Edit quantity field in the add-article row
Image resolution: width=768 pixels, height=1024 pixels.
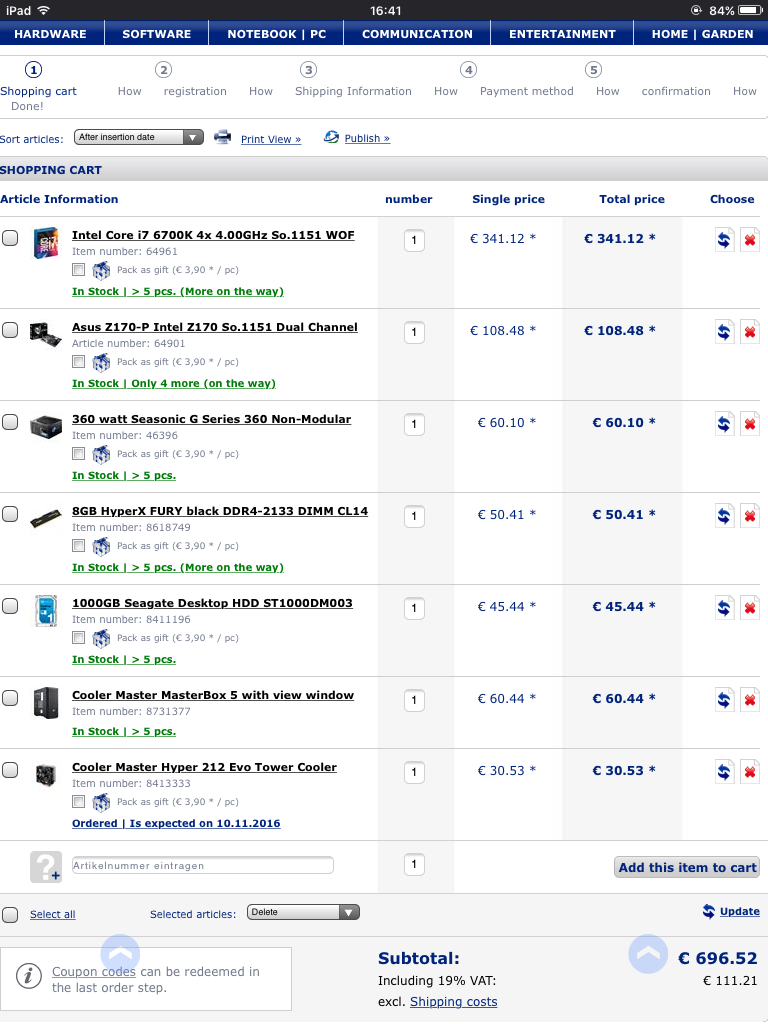pyautogui.click(x=414, y=865)
